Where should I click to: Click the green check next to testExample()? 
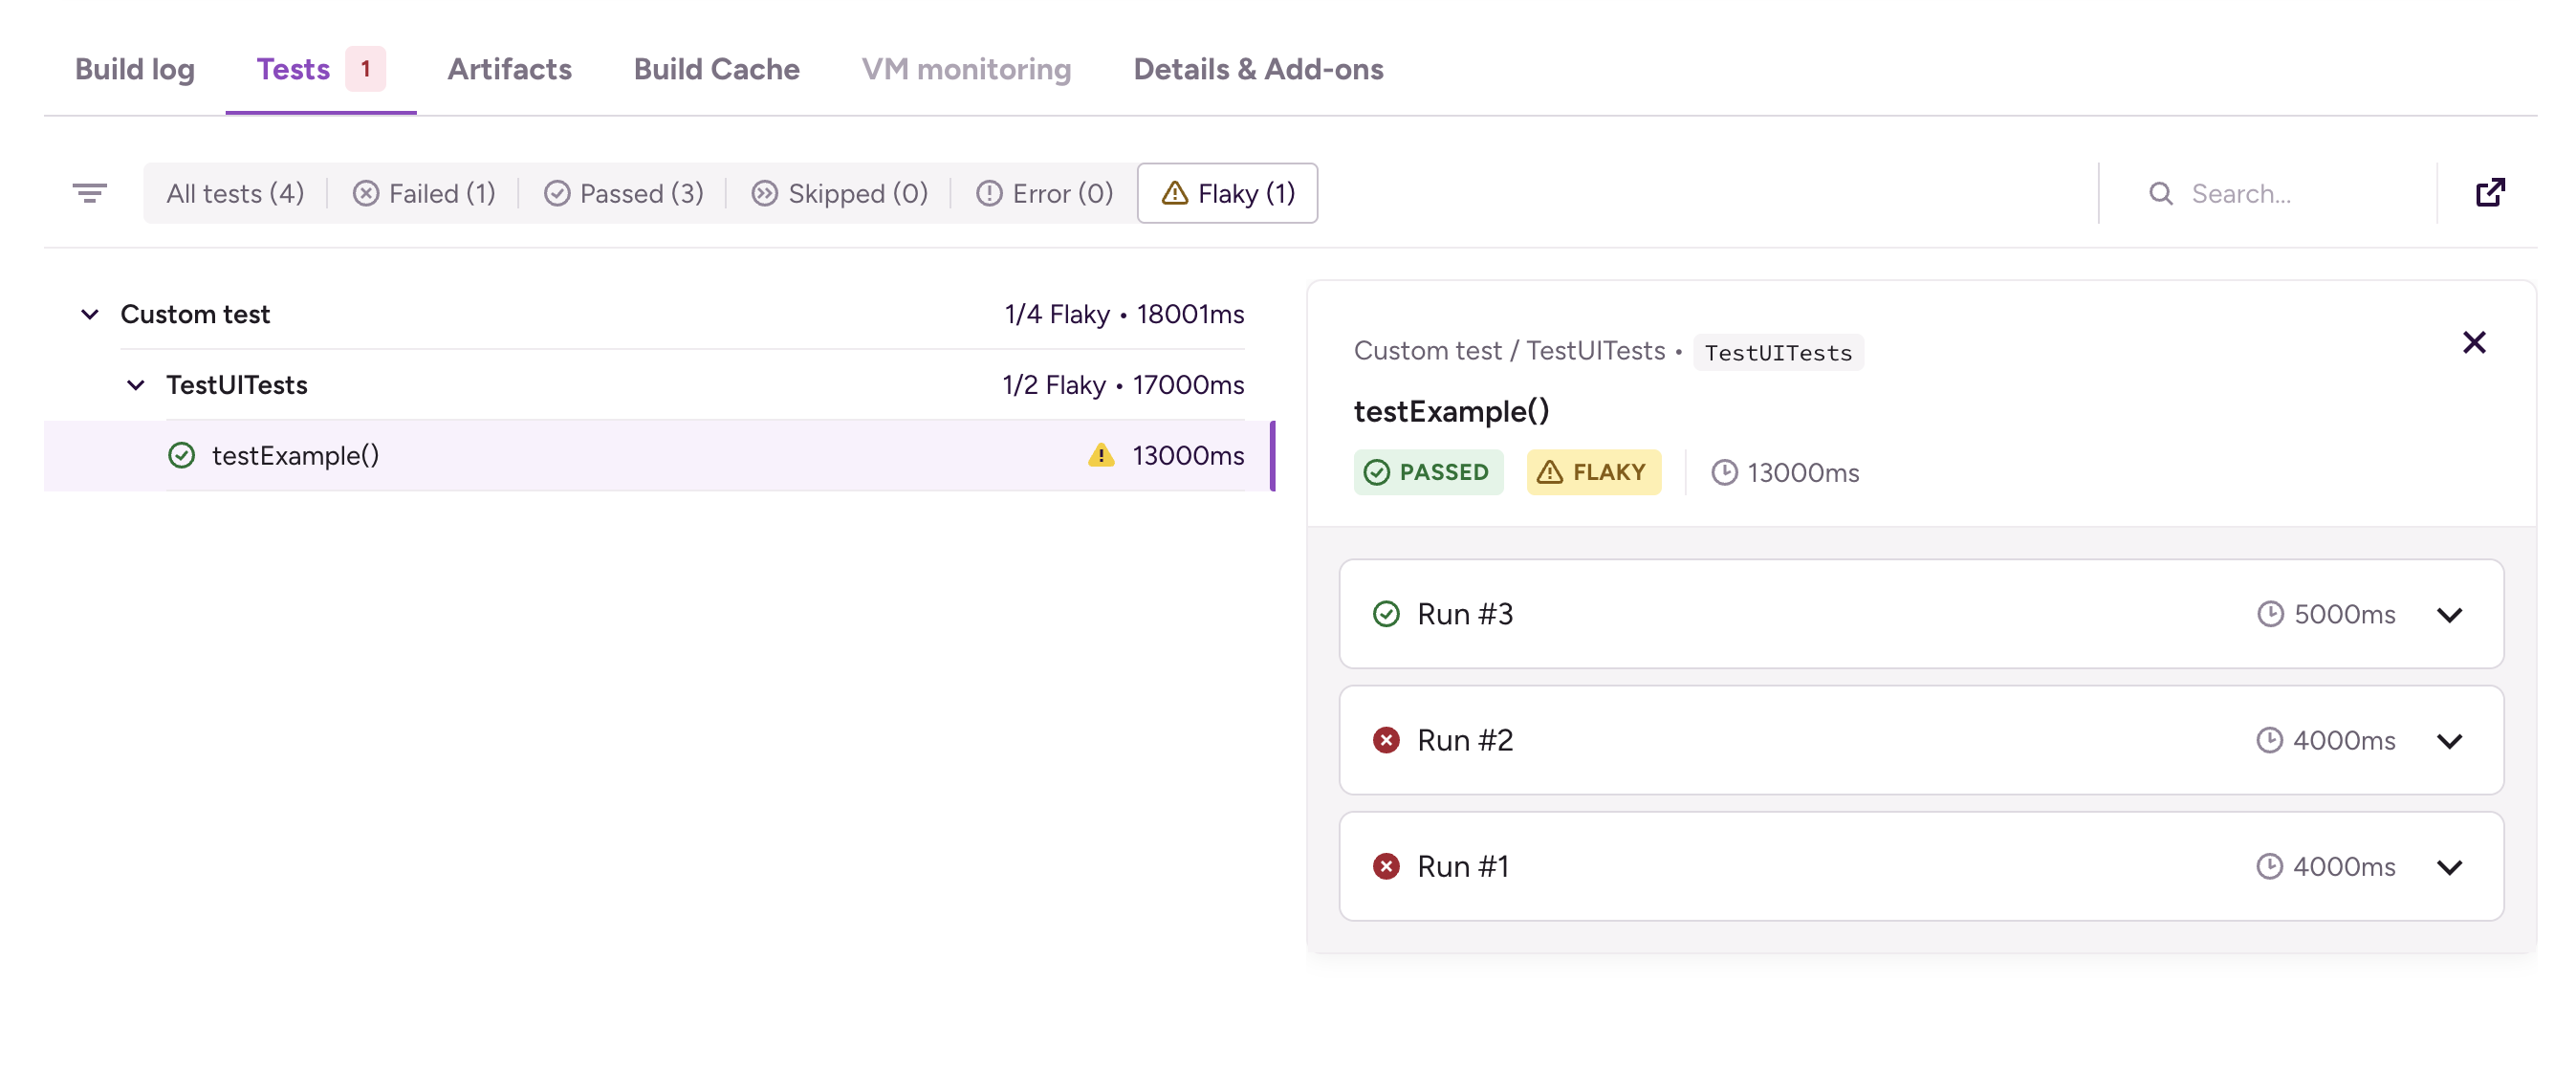(181, 456)
